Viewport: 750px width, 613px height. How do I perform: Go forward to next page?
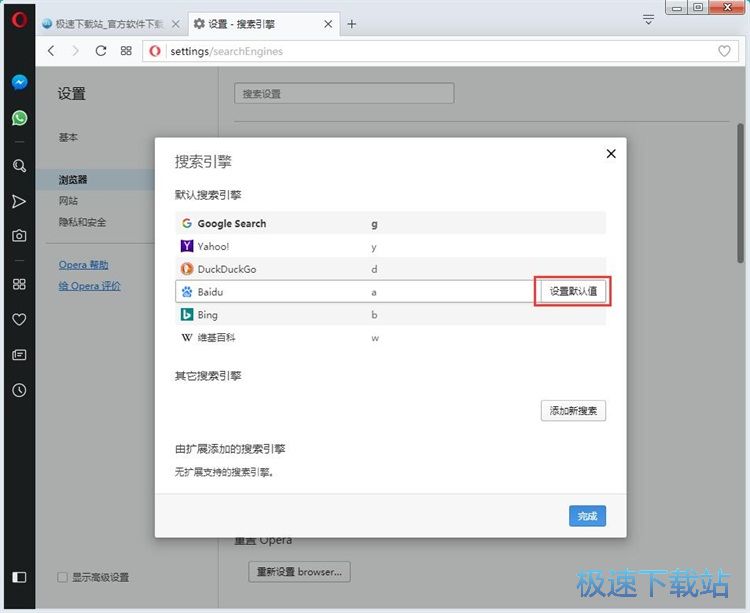point(75,51)
